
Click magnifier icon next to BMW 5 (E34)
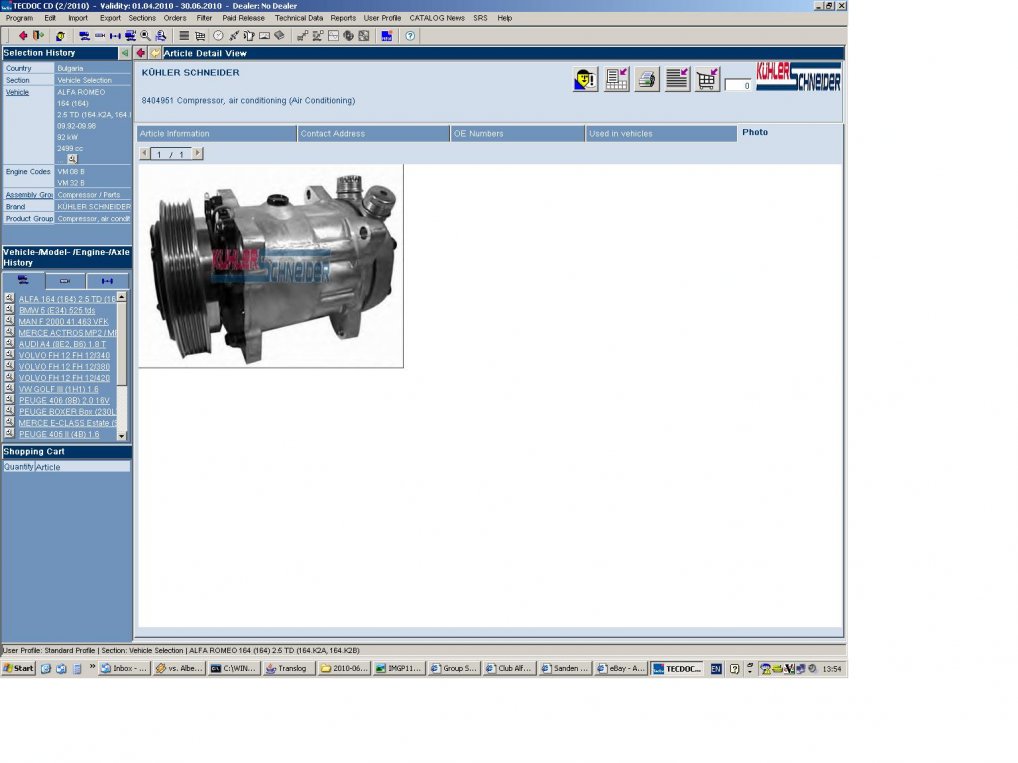9,310
